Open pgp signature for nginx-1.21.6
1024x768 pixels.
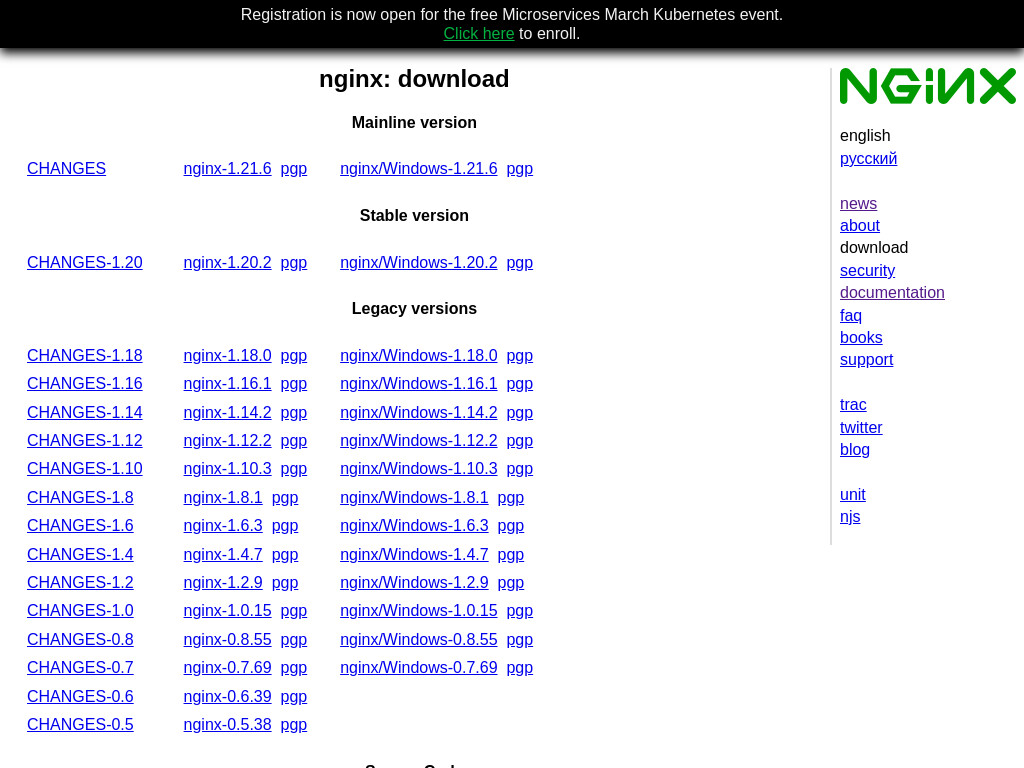(x=293, y=168)
